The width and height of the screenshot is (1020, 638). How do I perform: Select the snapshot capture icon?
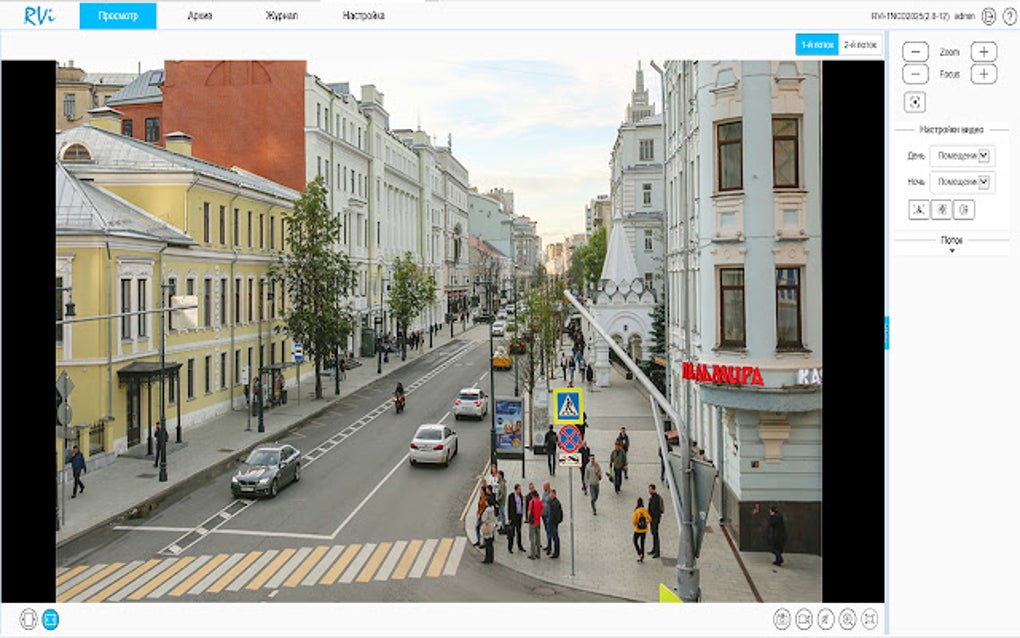[783, 618]
